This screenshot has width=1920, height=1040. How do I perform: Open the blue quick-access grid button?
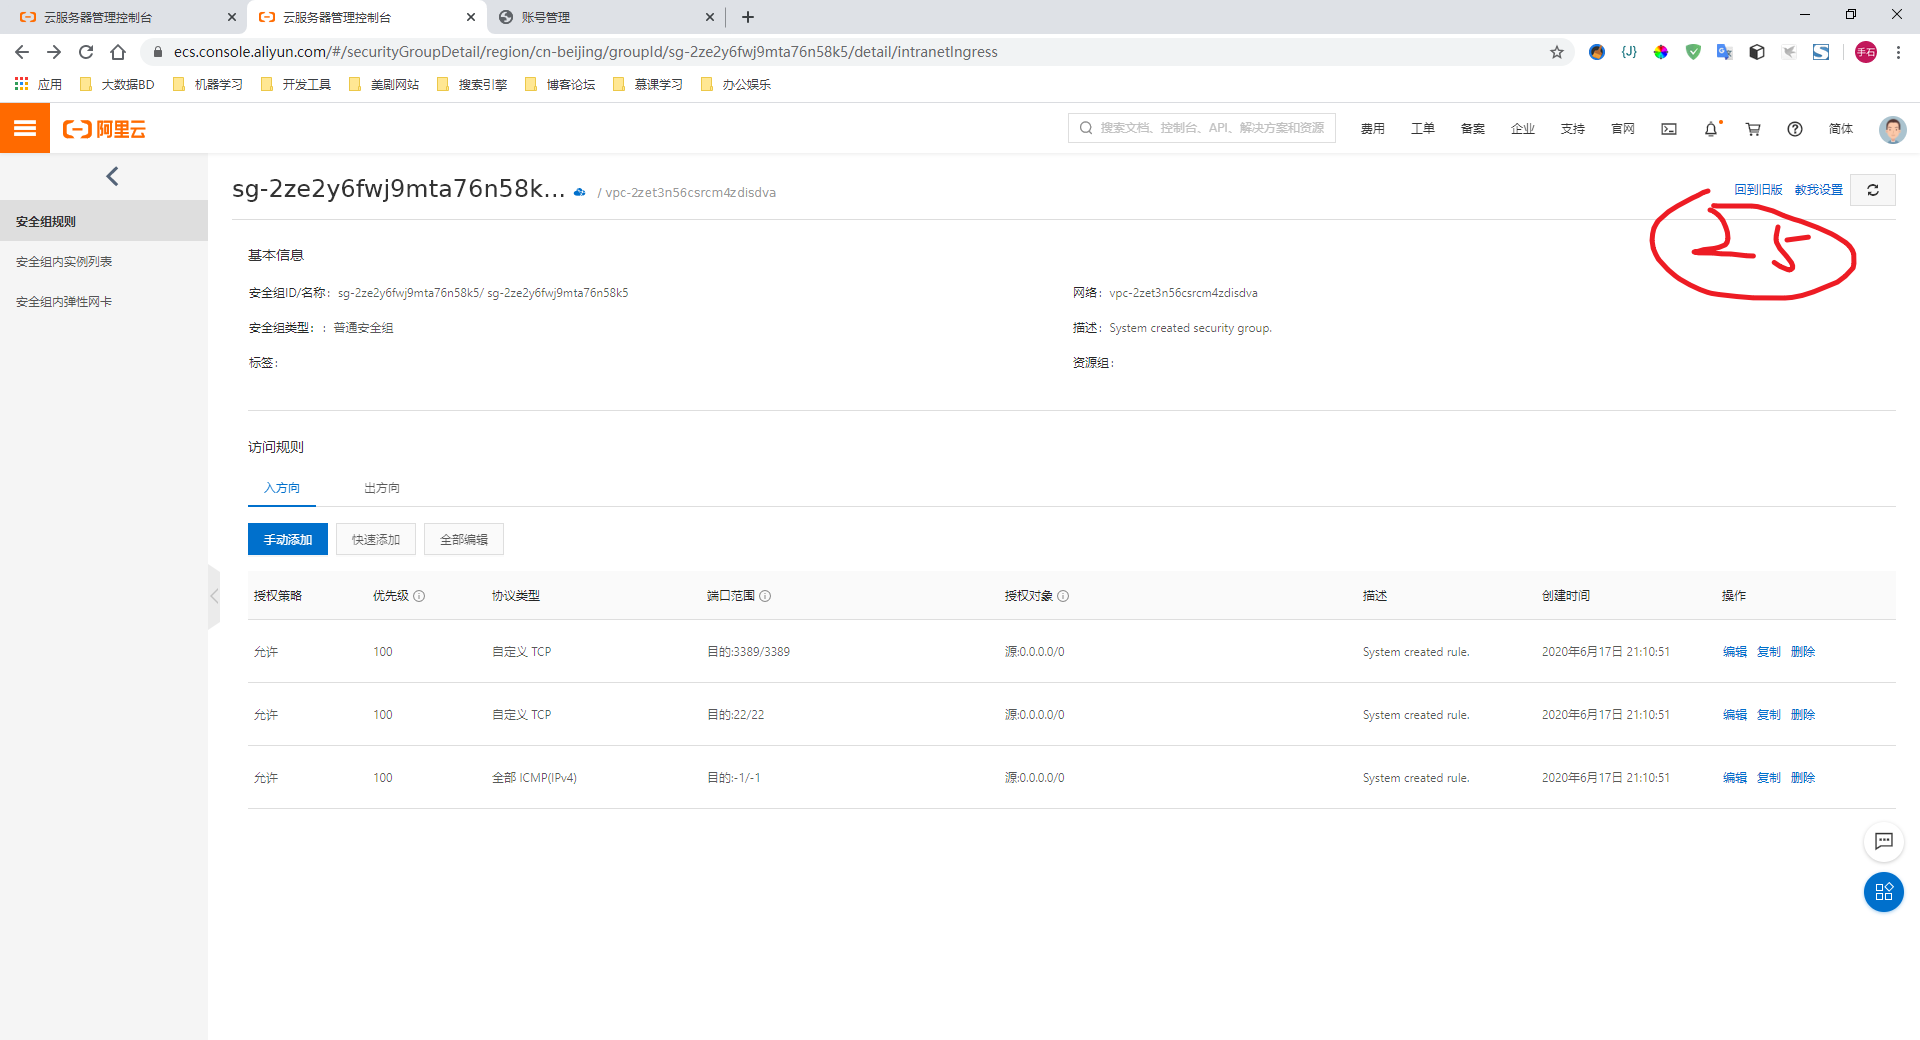[x=1884, y=892]
